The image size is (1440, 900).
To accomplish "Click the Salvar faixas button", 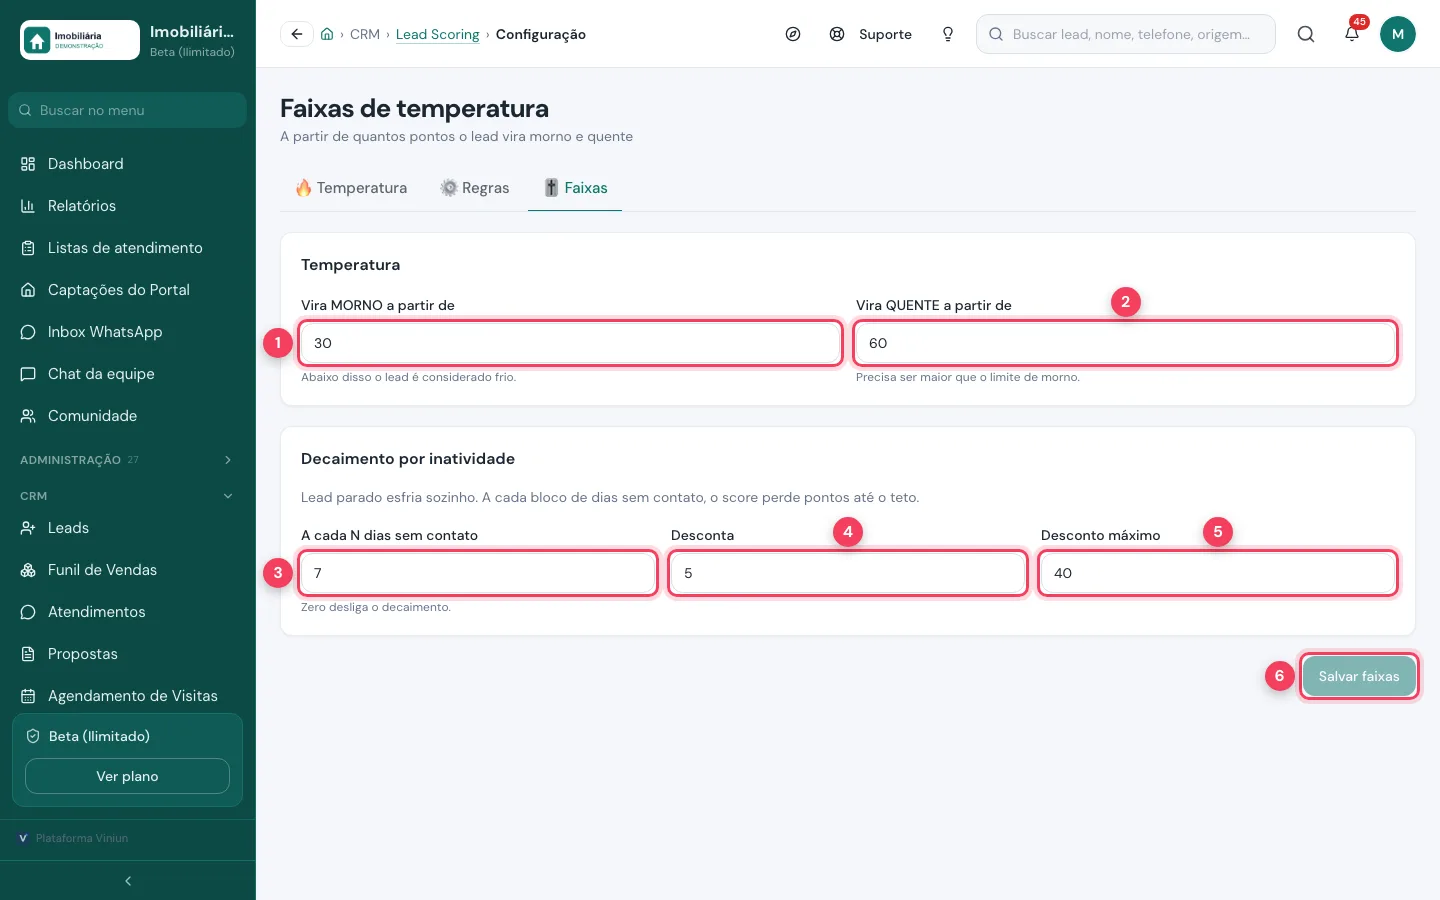I will pyautogui.click(x=1359, y=676).
